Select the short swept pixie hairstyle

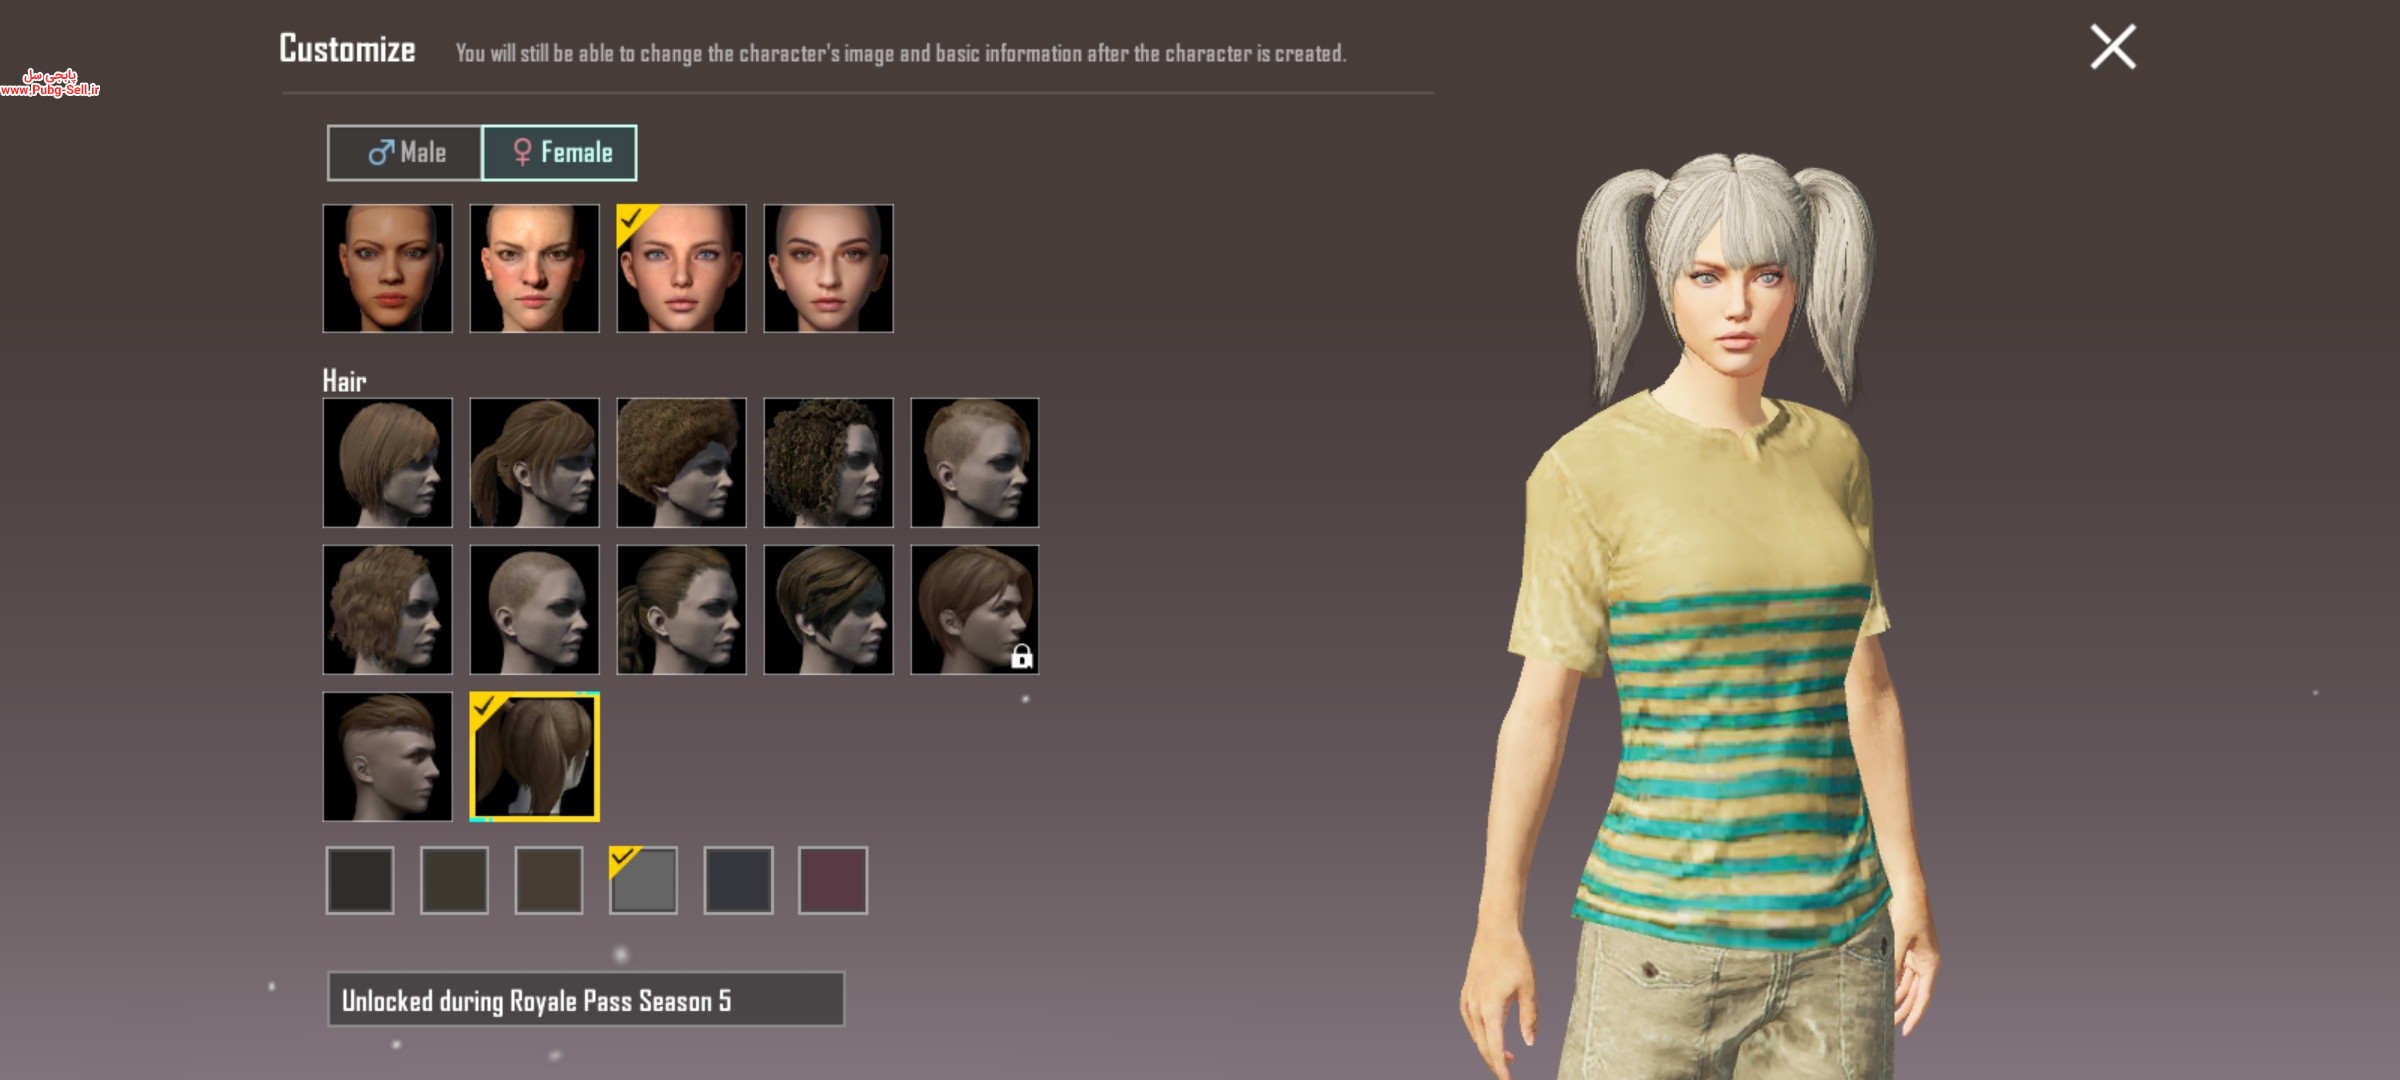829,610
